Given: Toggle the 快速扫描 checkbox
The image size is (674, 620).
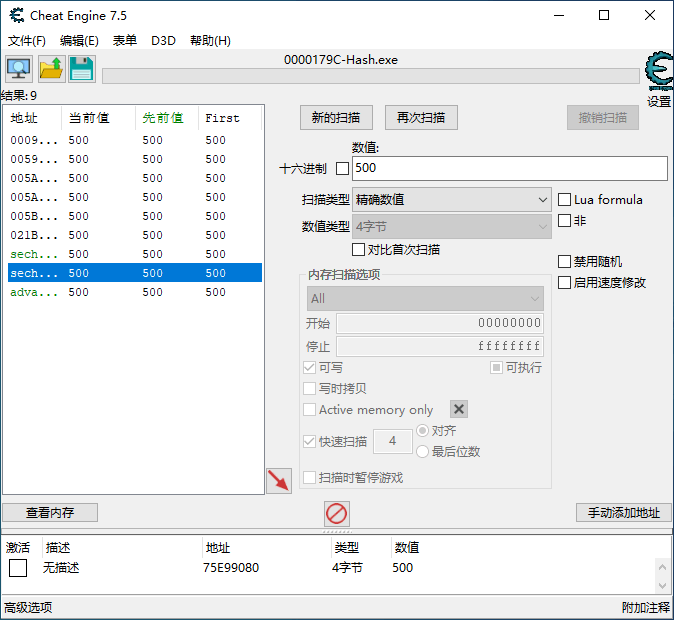Looking at the screenshot, I should click(309, 442).
